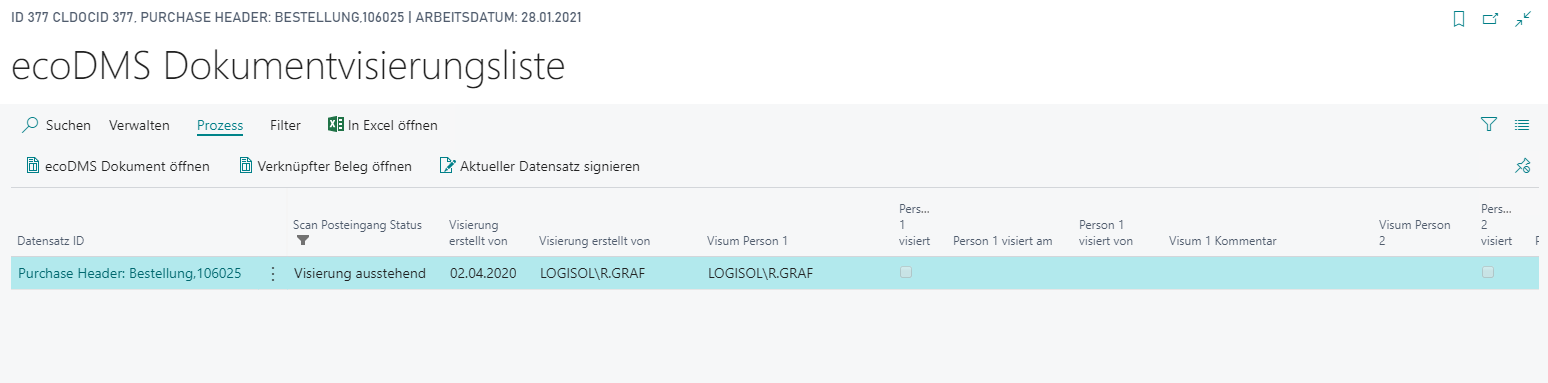Viewport: 1548px width, 383px height.
Task: Click the magnifier Suchen icon
Action: (x=31, y=125)
